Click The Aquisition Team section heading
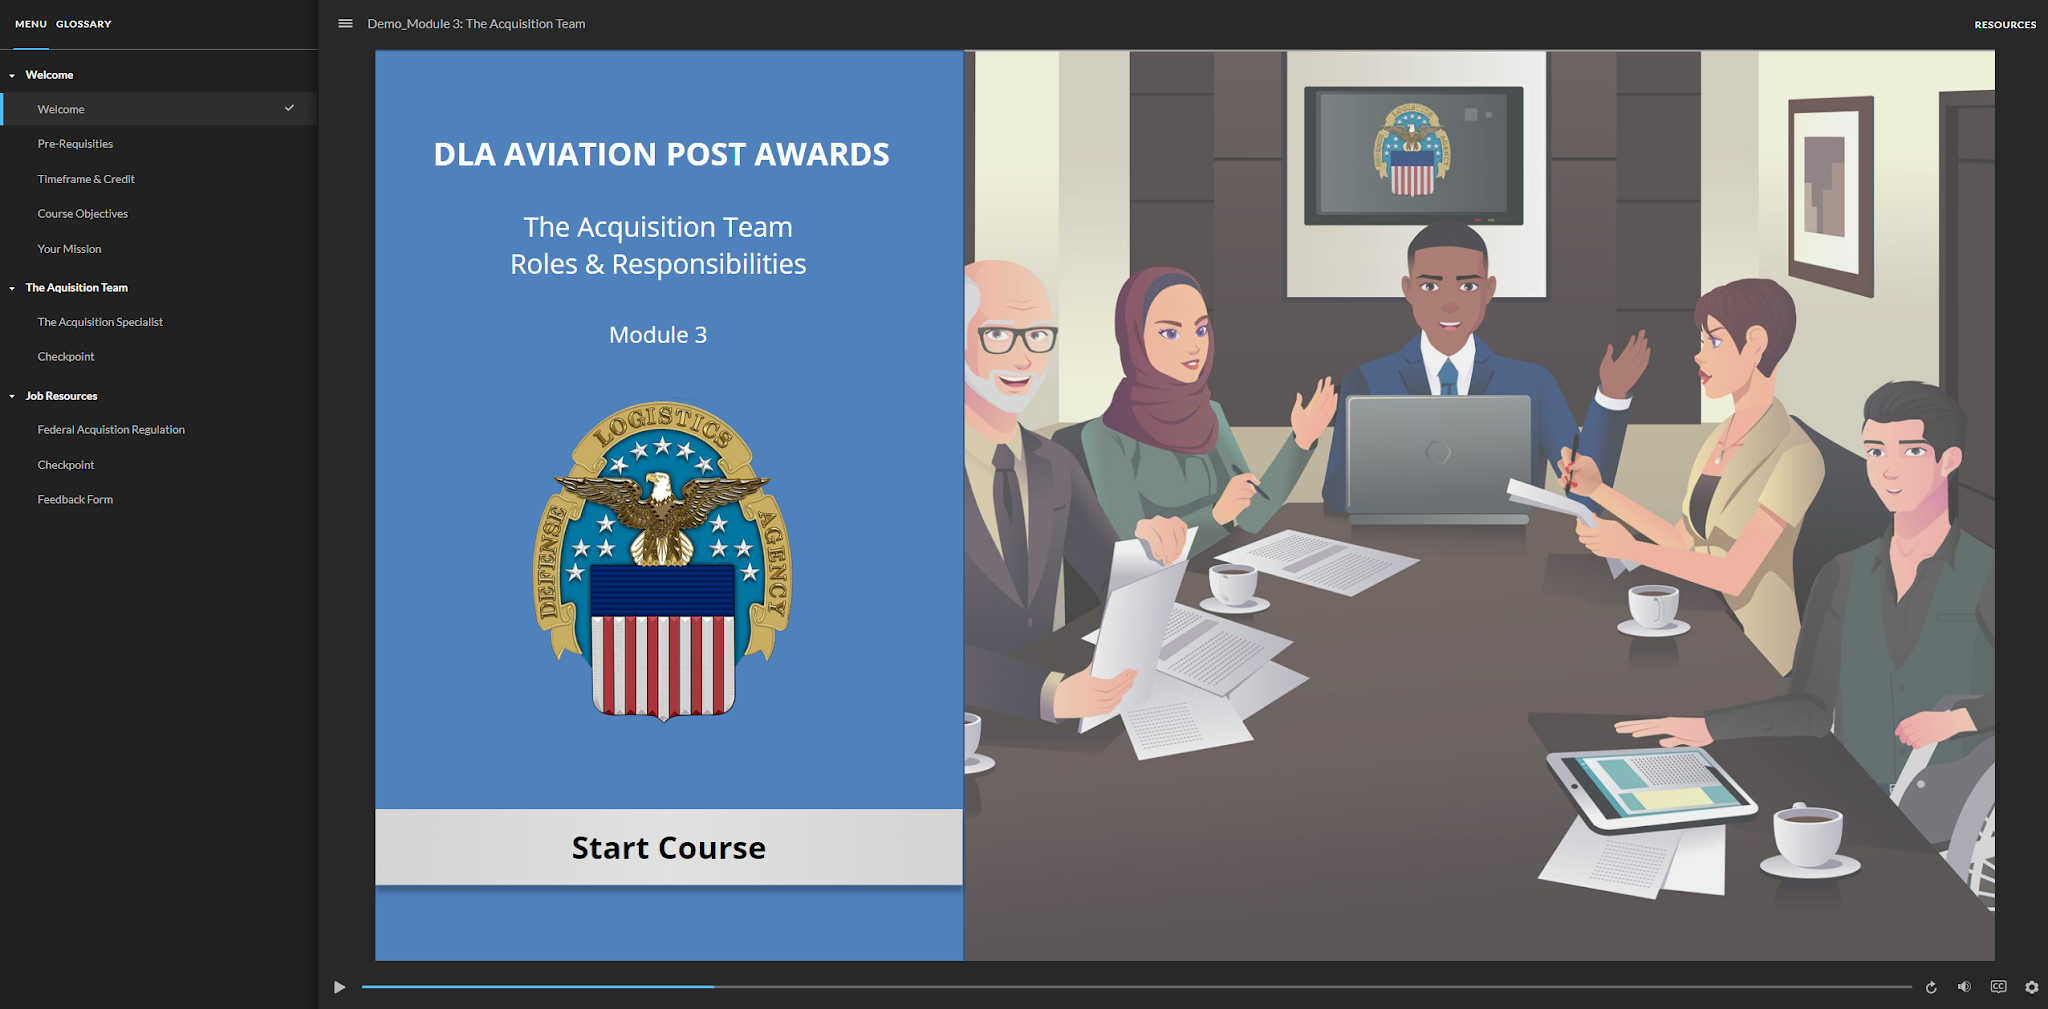2048x1009 pixels. [x=77, y=288]
